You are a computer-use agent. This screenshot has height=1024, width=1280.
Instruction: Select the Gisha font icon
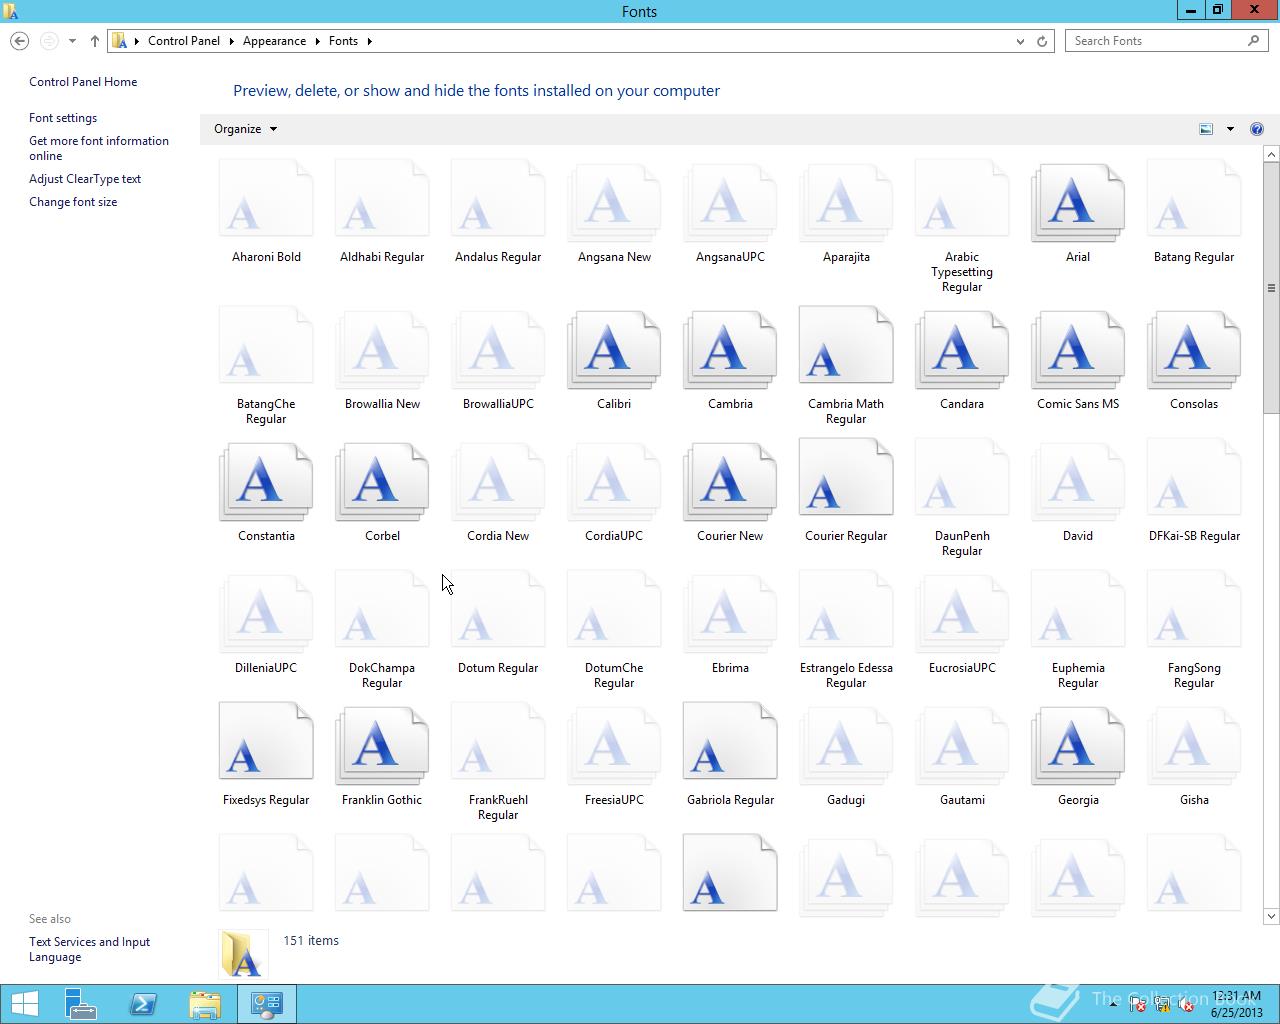1194,747
